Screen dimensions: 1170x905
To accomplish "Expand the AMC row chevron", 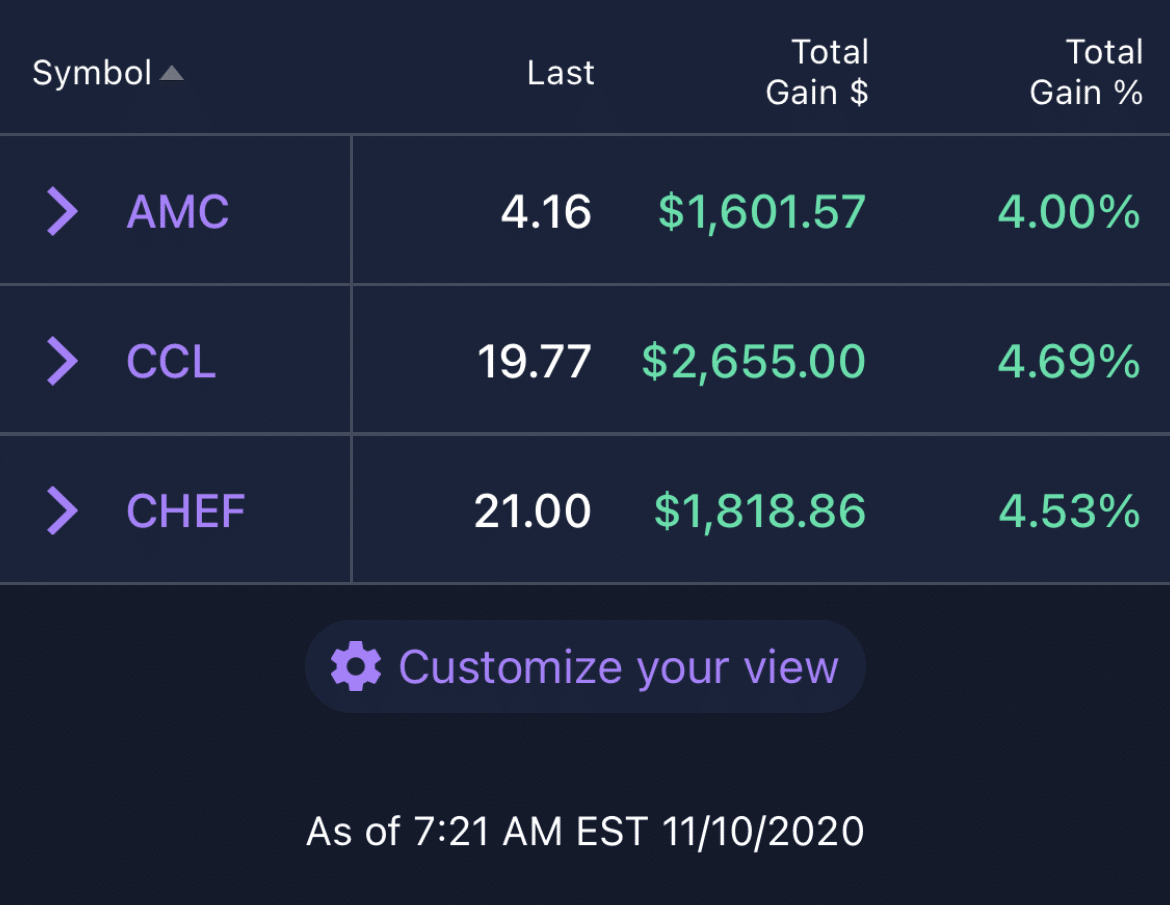I will [x=63, y=212].
